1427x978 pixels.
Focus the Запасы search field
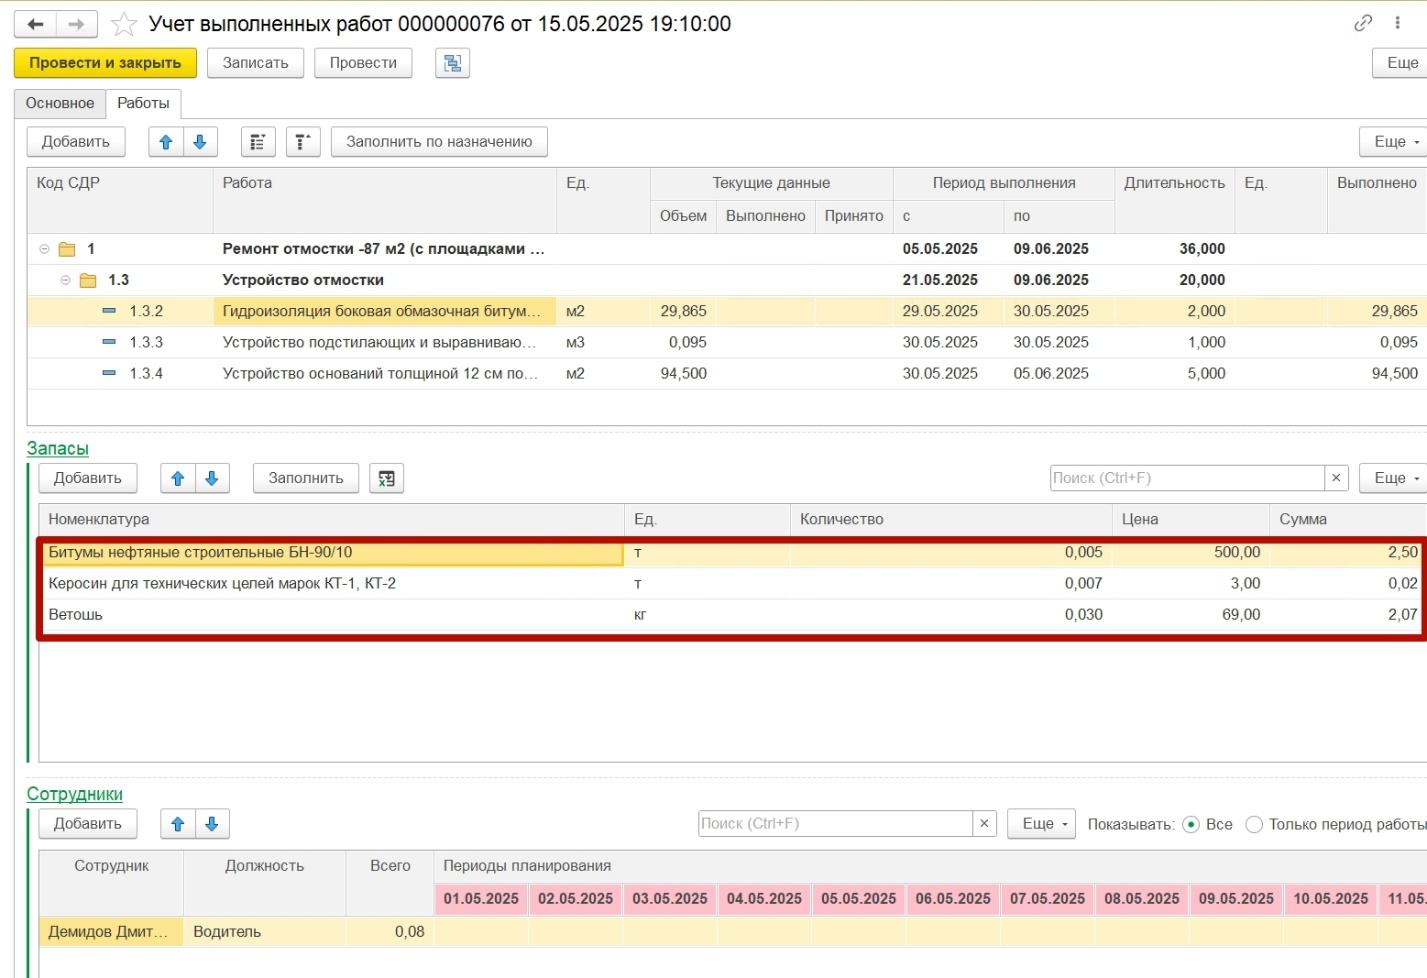(x=1187, y=478)
